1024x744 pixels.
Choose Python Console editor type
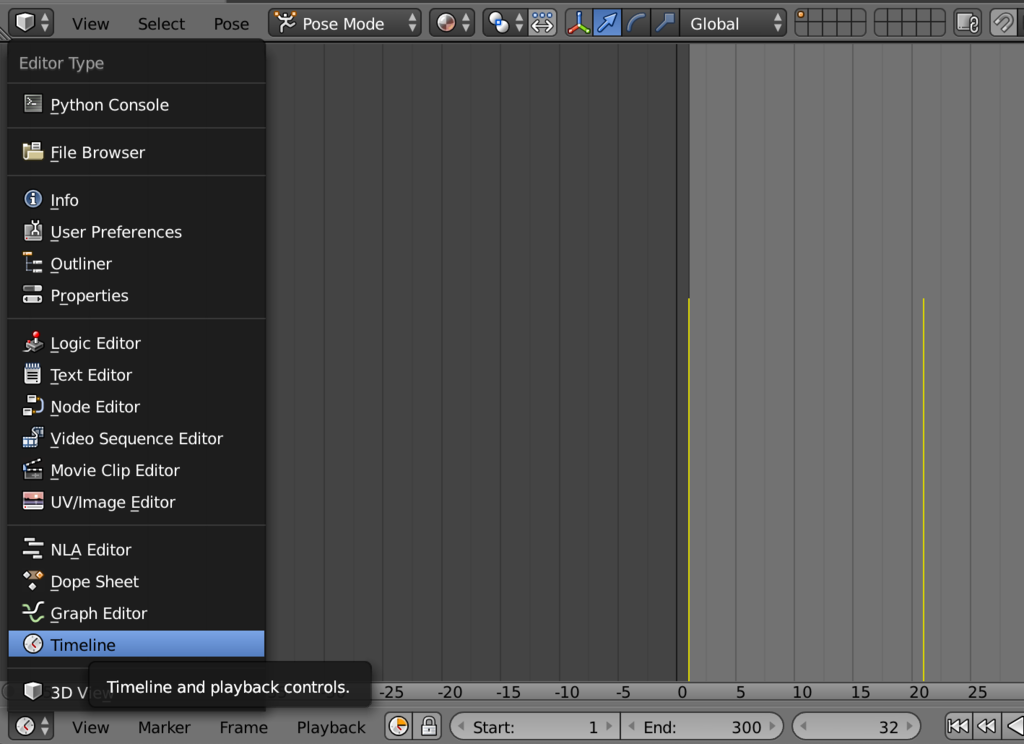click(x=136, y=105)
